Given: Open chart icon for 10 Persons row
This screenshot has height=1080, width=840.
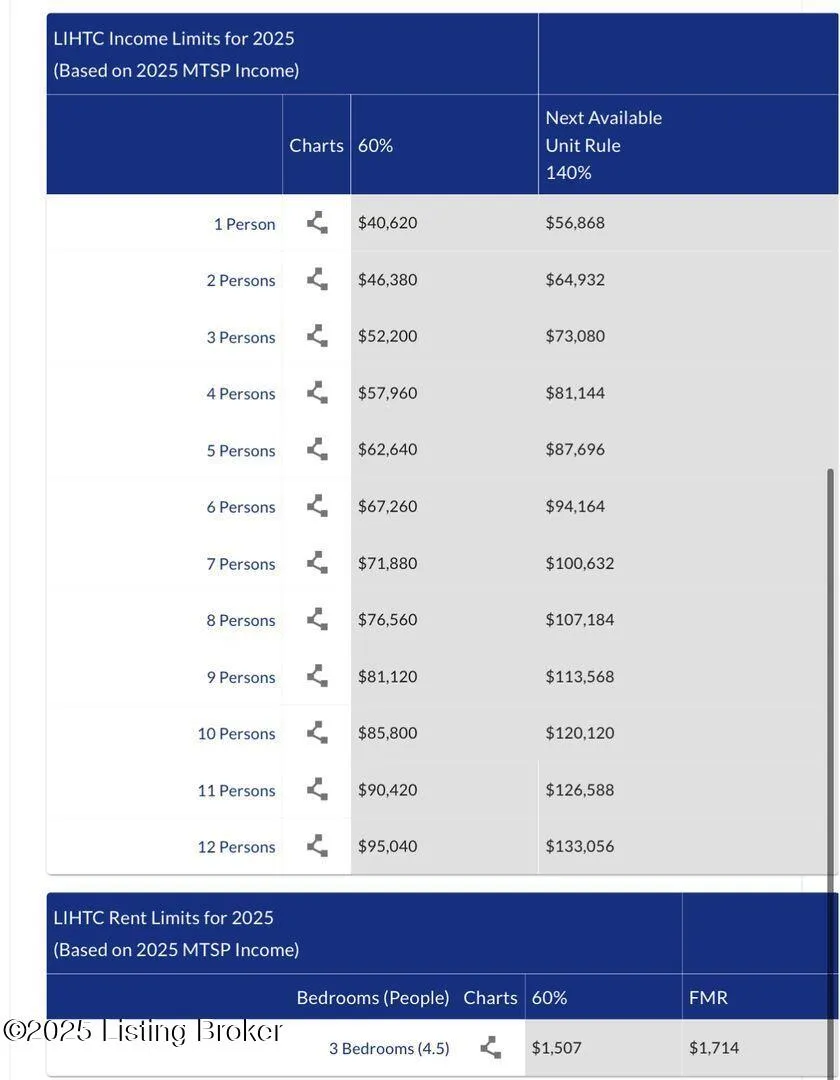Looking at the screenshot, I should (x=317, y=733).
